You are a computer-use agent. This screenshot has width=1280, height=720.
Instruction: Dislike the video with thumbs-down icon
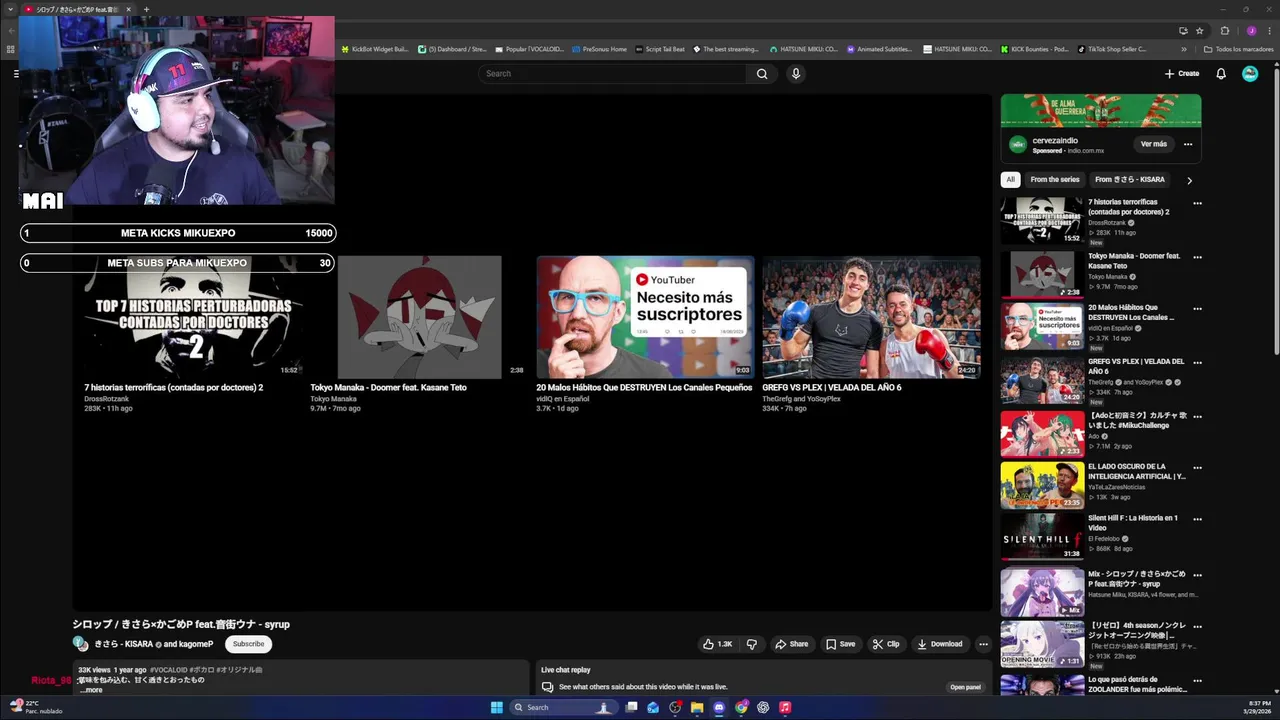752,644
